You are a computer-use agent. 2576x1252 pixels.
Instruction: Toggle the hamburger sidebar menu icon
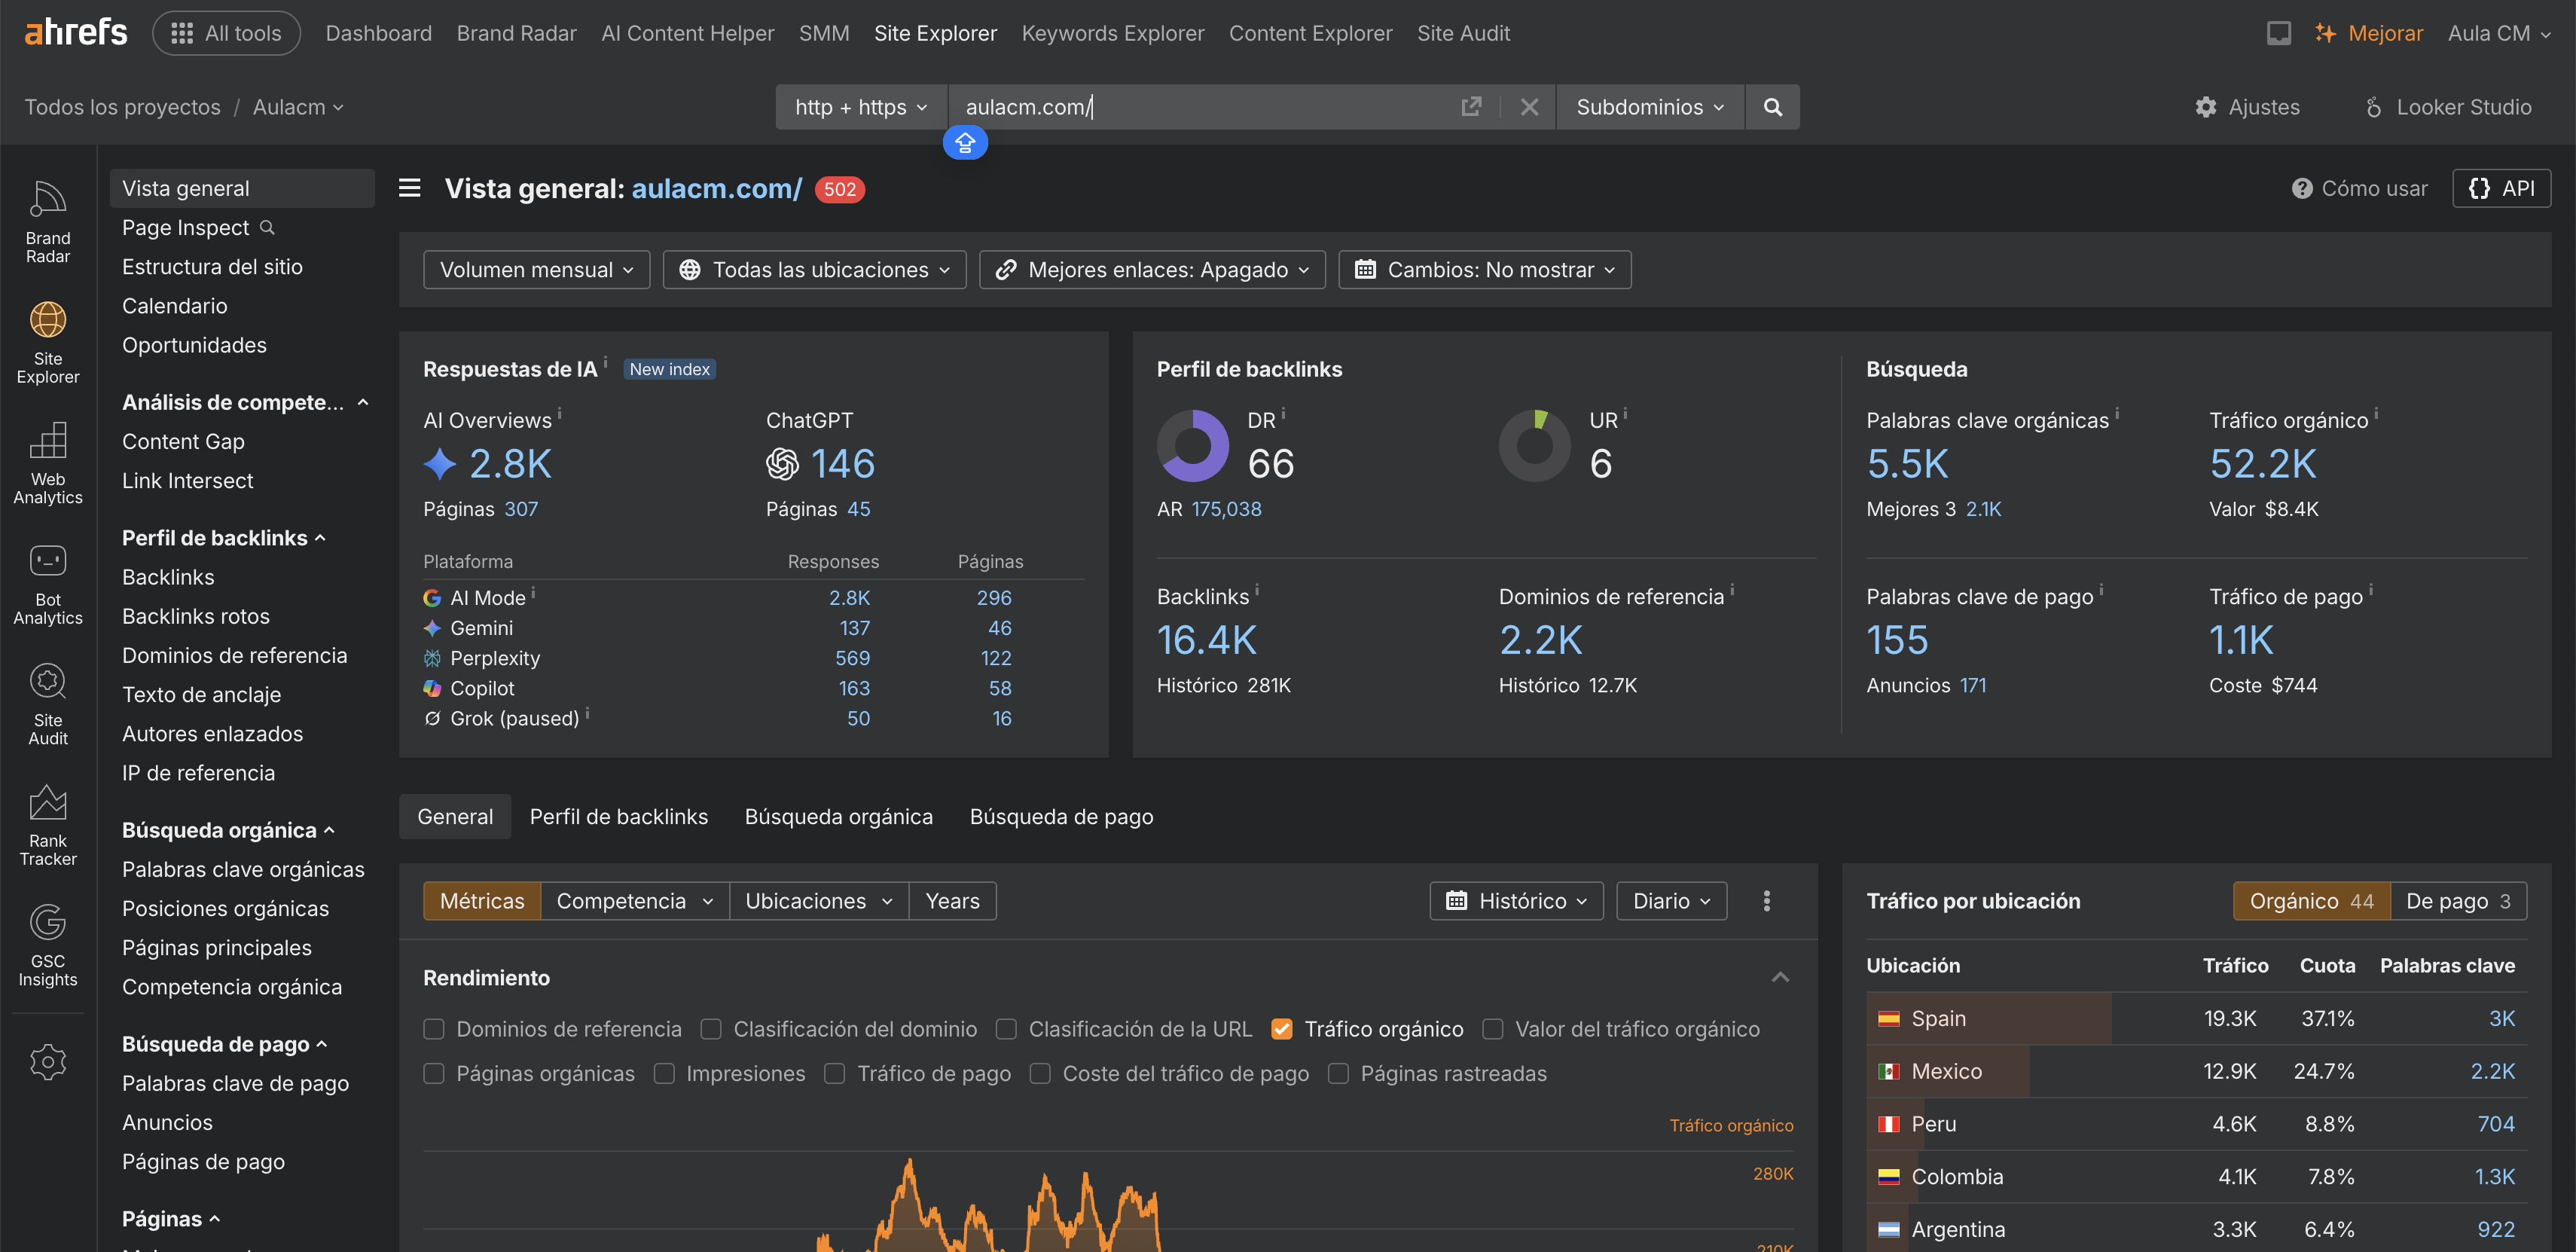pyautogui.click(x=410, y=188)
